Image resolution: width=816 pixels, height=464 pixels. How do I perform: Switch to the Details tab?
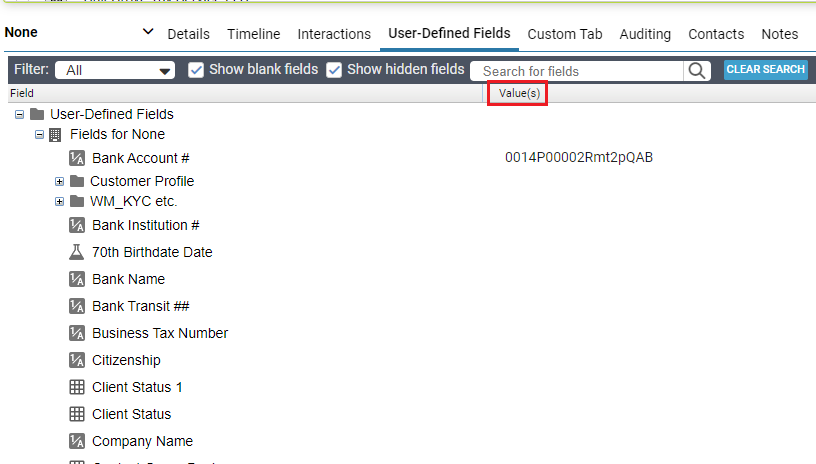point(188,34)
